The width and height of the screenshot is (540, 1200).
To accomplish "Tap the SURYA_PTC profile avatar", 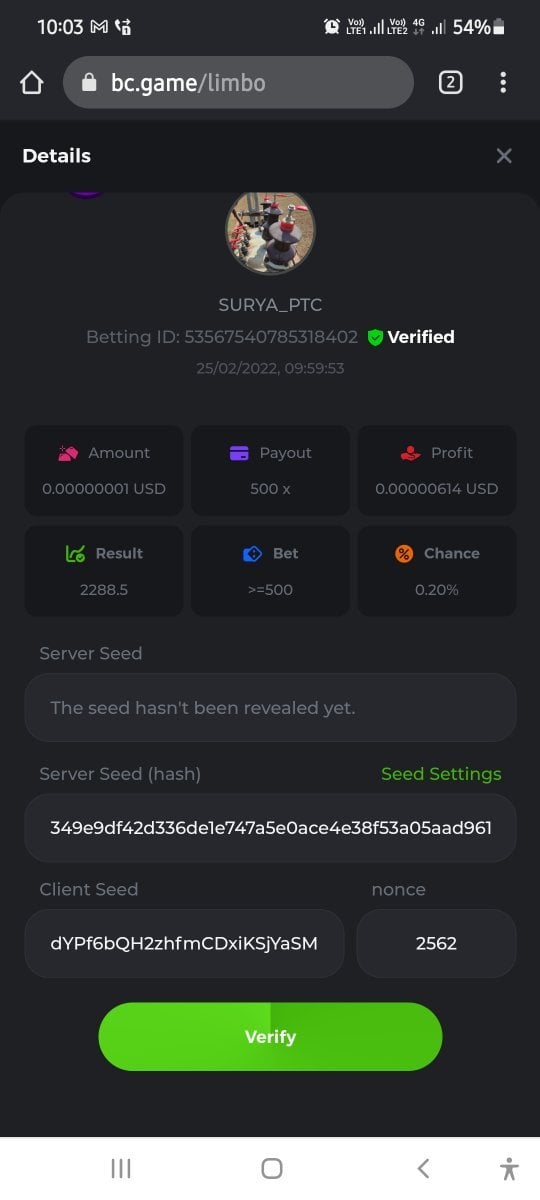I will click(271, 232).
